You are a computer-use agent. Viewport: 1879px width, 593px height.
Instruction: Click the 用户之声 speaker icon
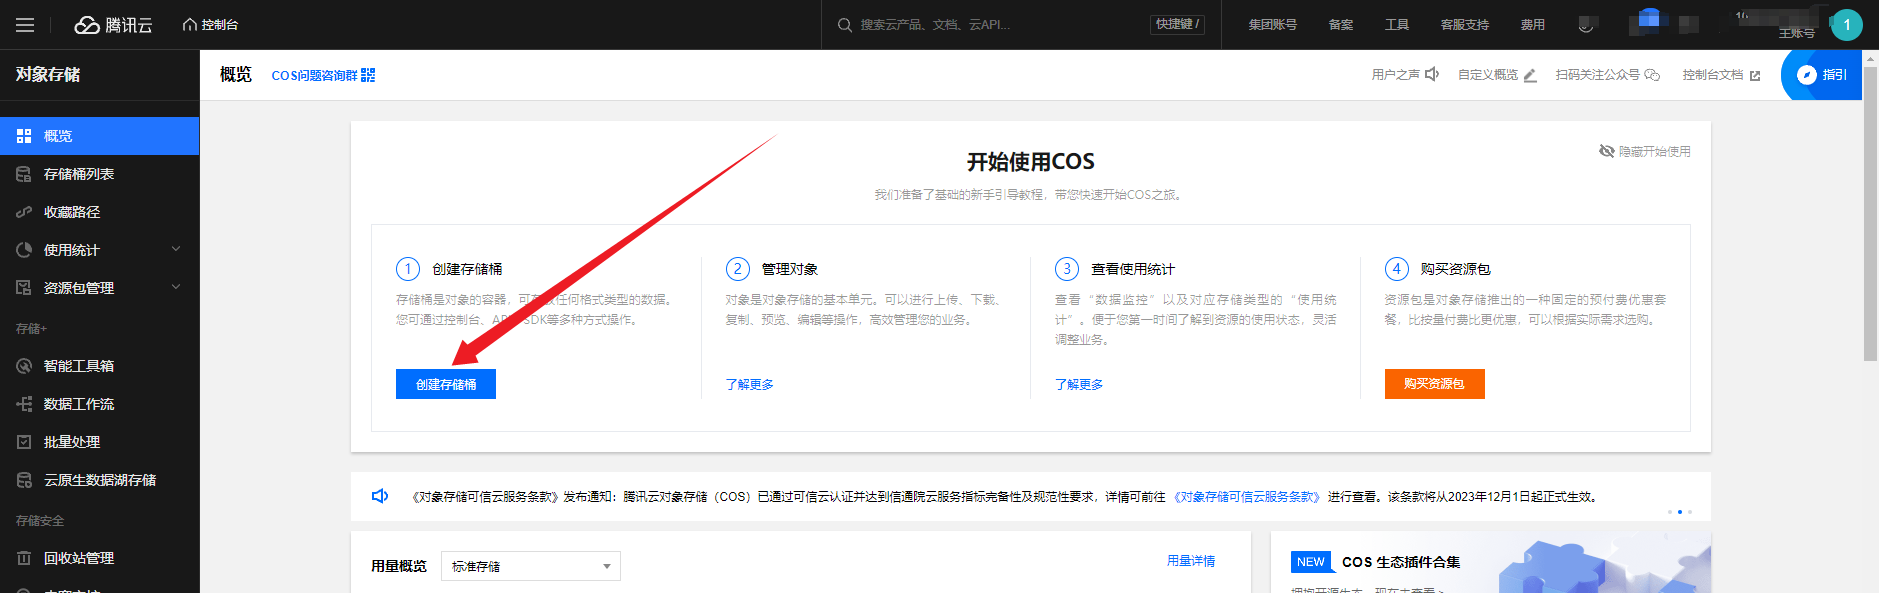[x=1432, y=74]
